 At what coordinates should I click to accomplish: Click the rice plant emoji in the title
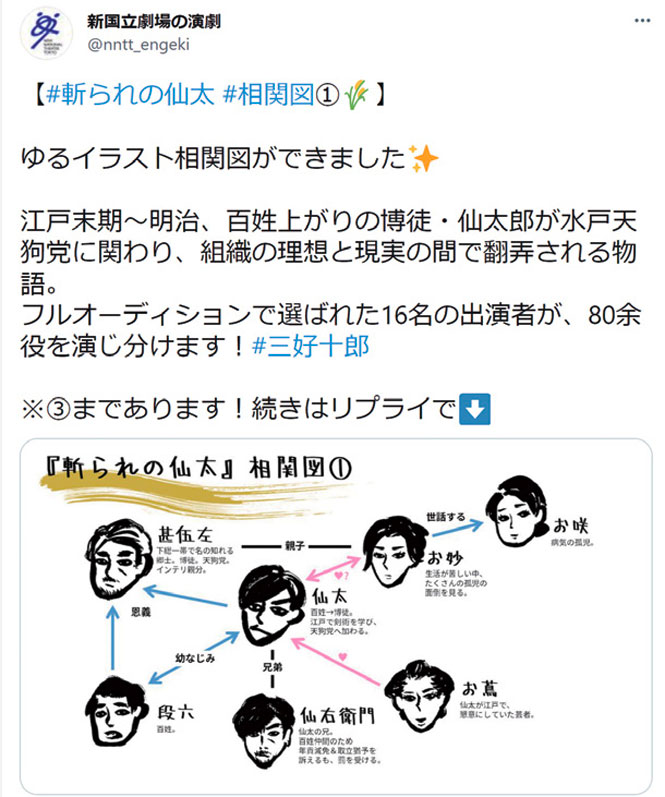(357, 95)
